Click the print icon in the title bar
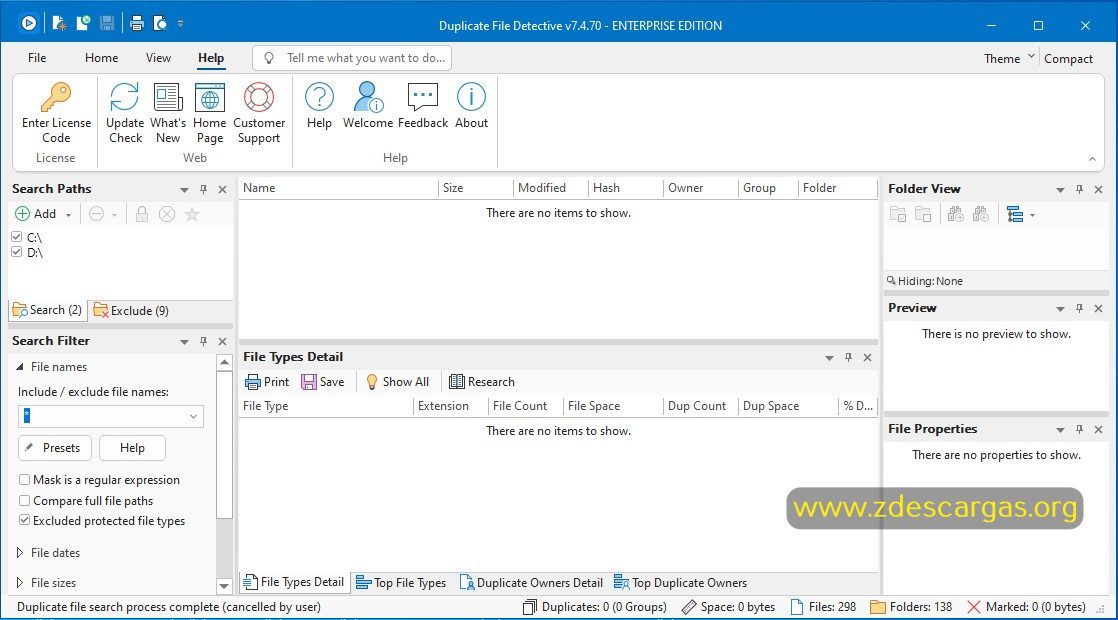This screenshot has width=1118, height=620. tap(137, 24)
